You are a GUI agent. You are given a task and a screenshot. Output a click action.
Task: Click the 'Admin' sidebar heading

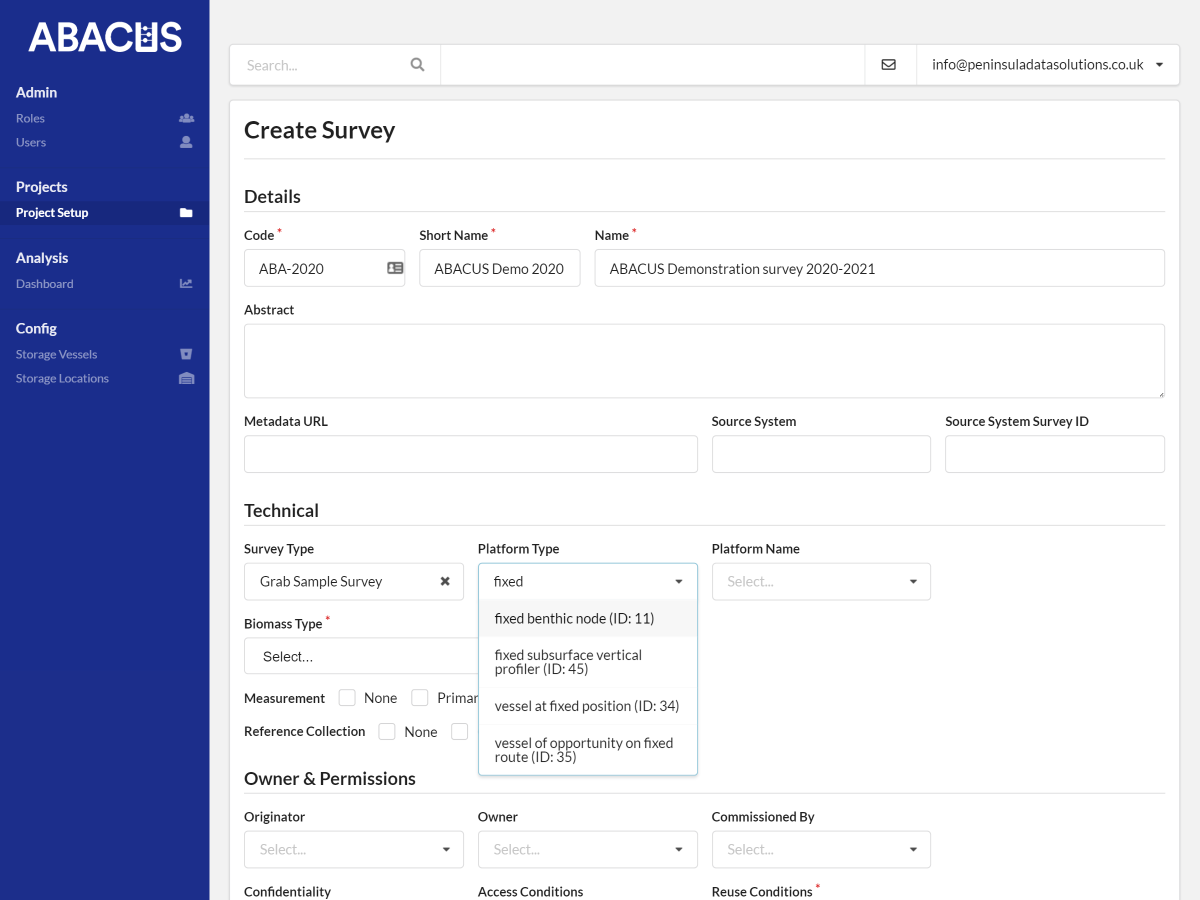tap(36, 92)
